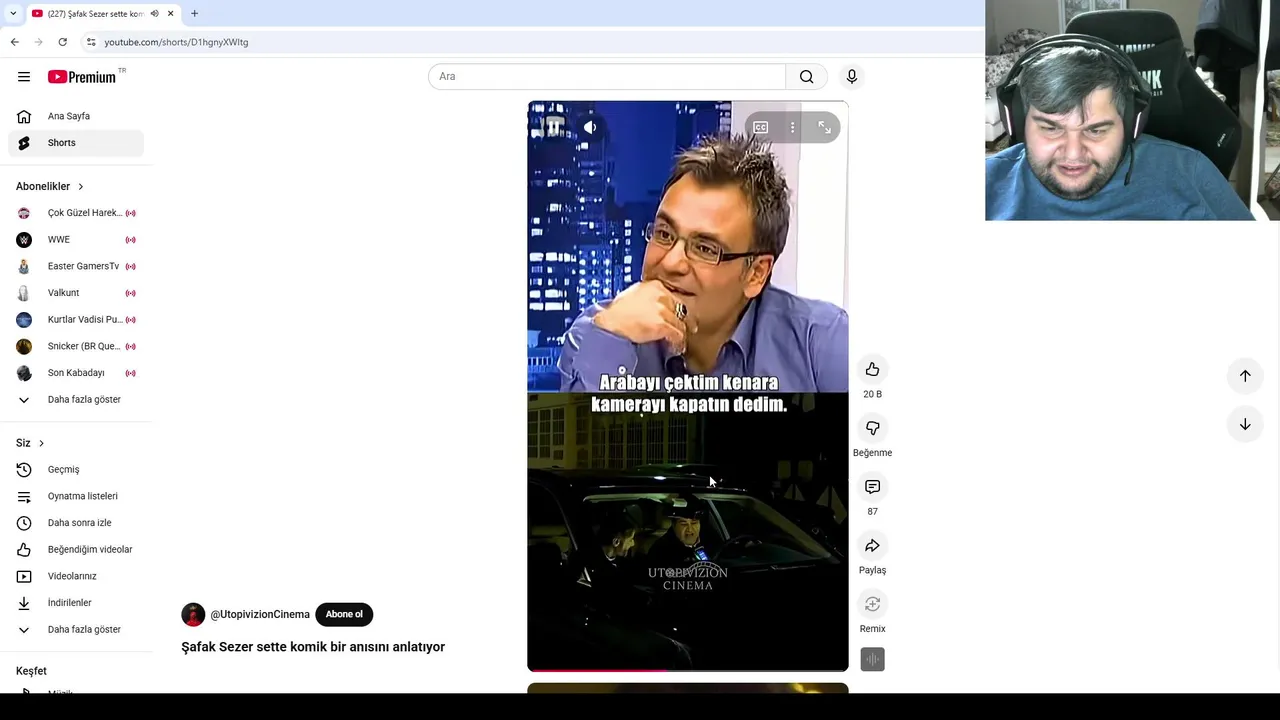Go to previous Short with up arrow
Screen dimensions: 1280x720
(x=1245, y=376)
